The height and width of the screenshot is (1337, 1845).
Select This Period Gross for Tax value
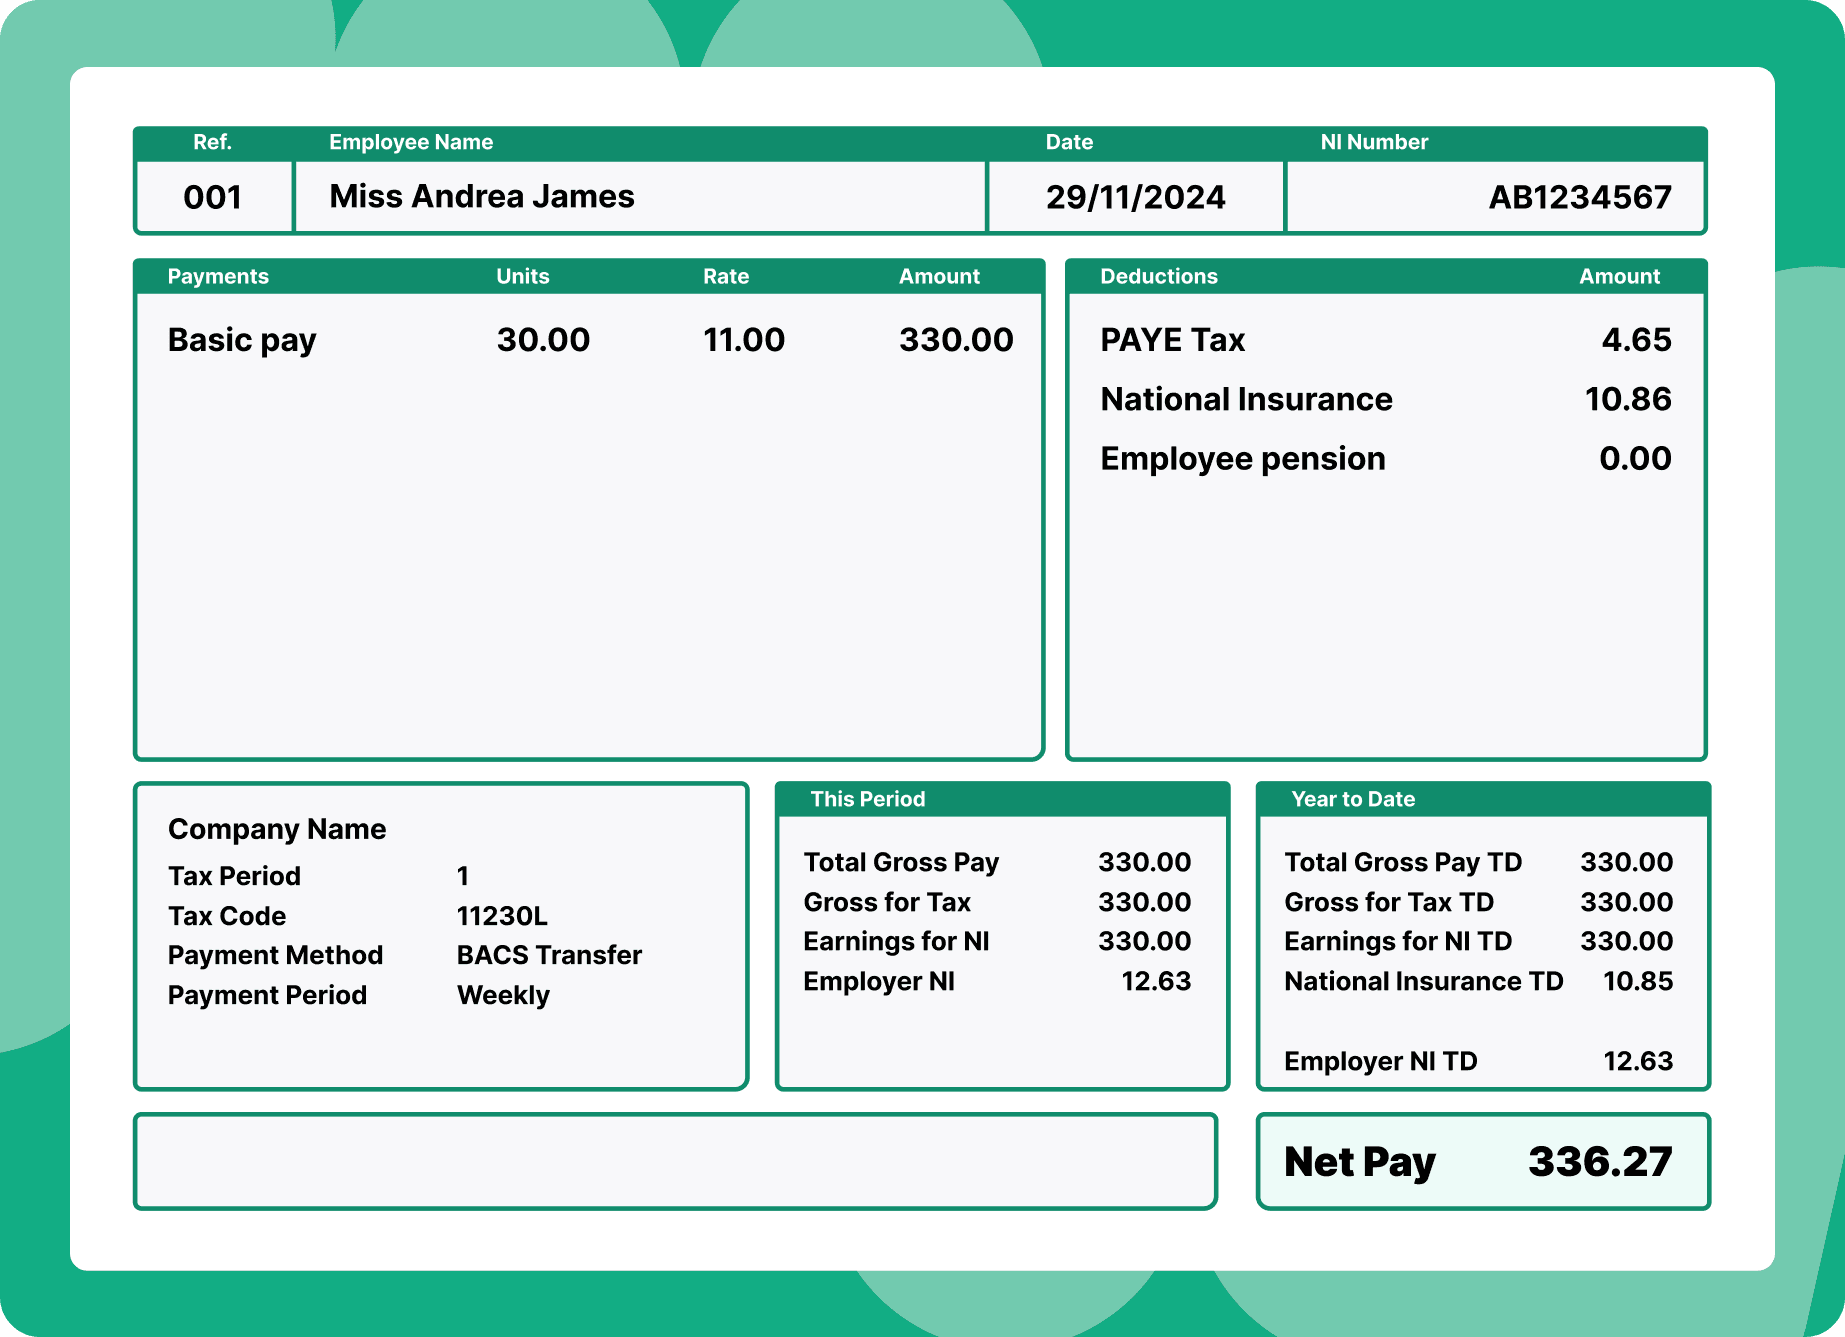point(1144,902)
